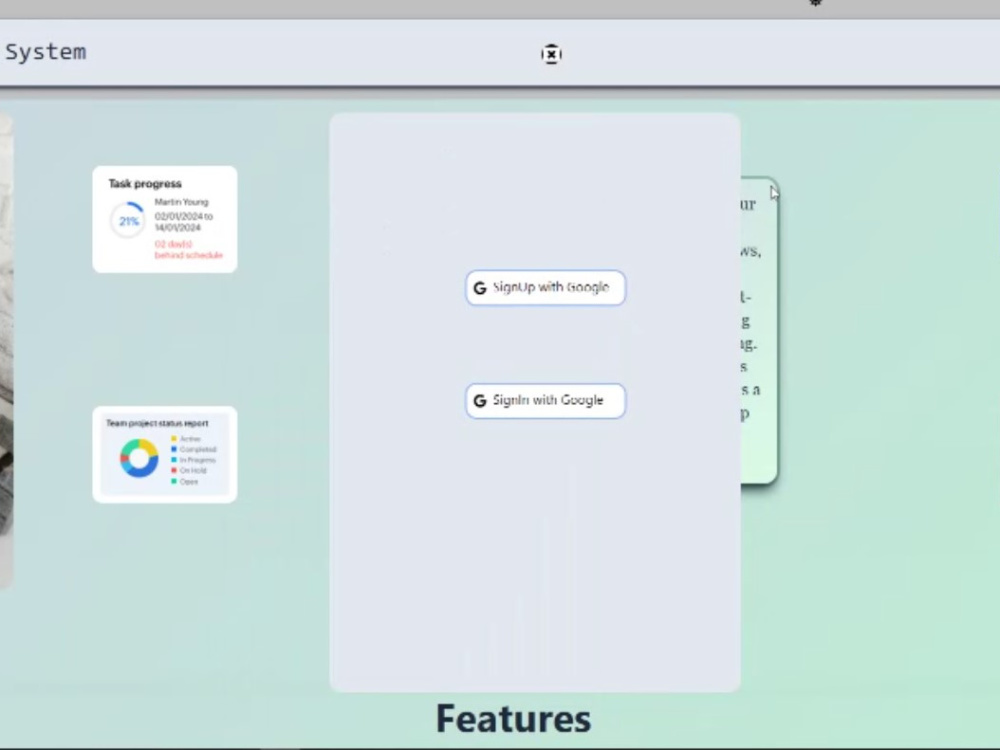Click the On Hold legend entry
1000x750 pixels.
point(189,471)
